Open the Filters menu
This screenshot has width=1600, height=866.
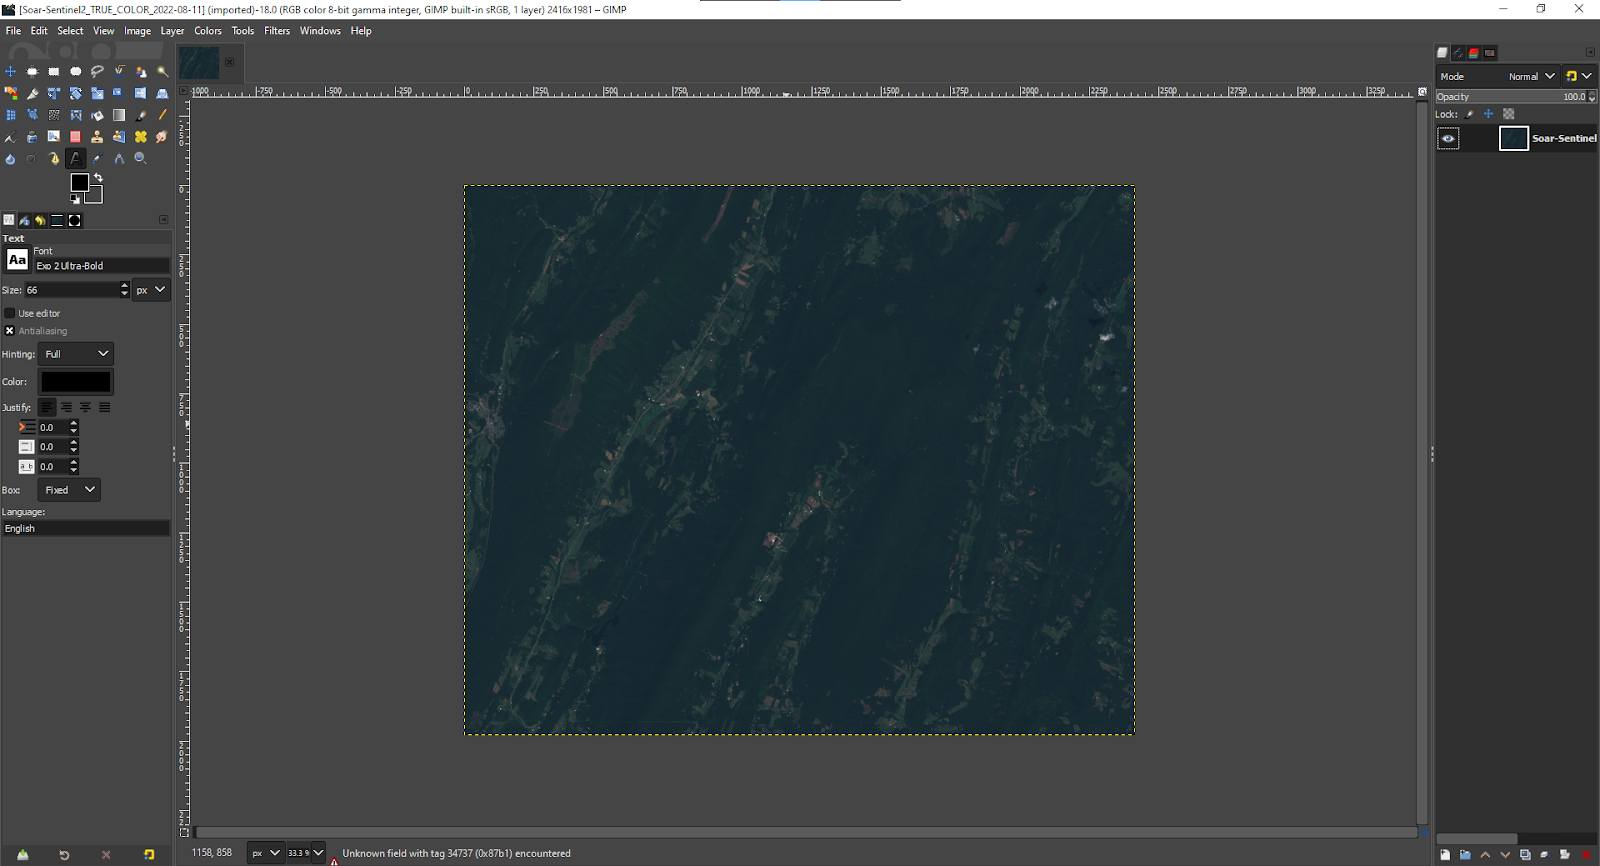277,31
